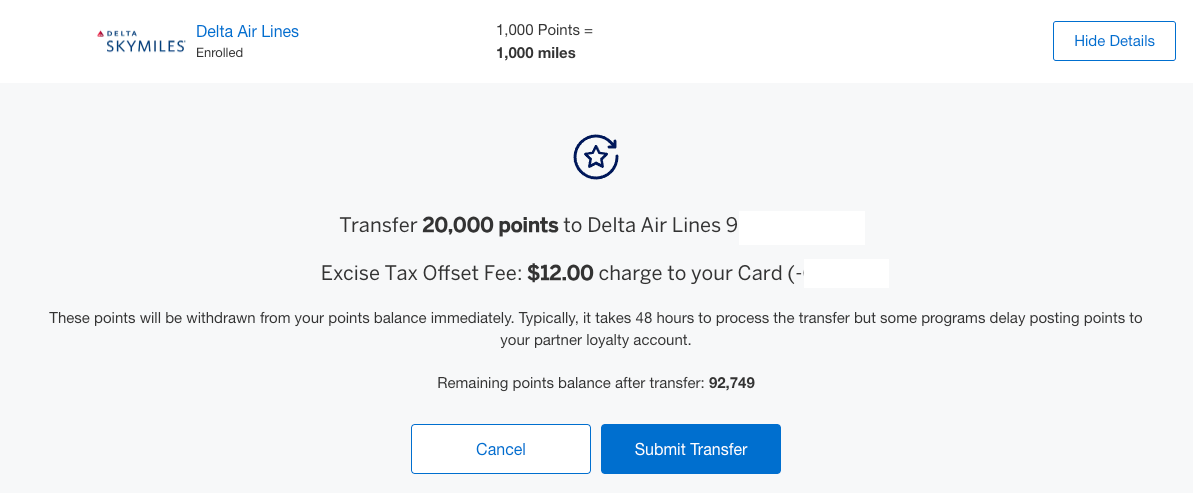Viewport: 1193px width, 493px height.
Task: Click "your partner loyalty account" text
Action: 596,340
